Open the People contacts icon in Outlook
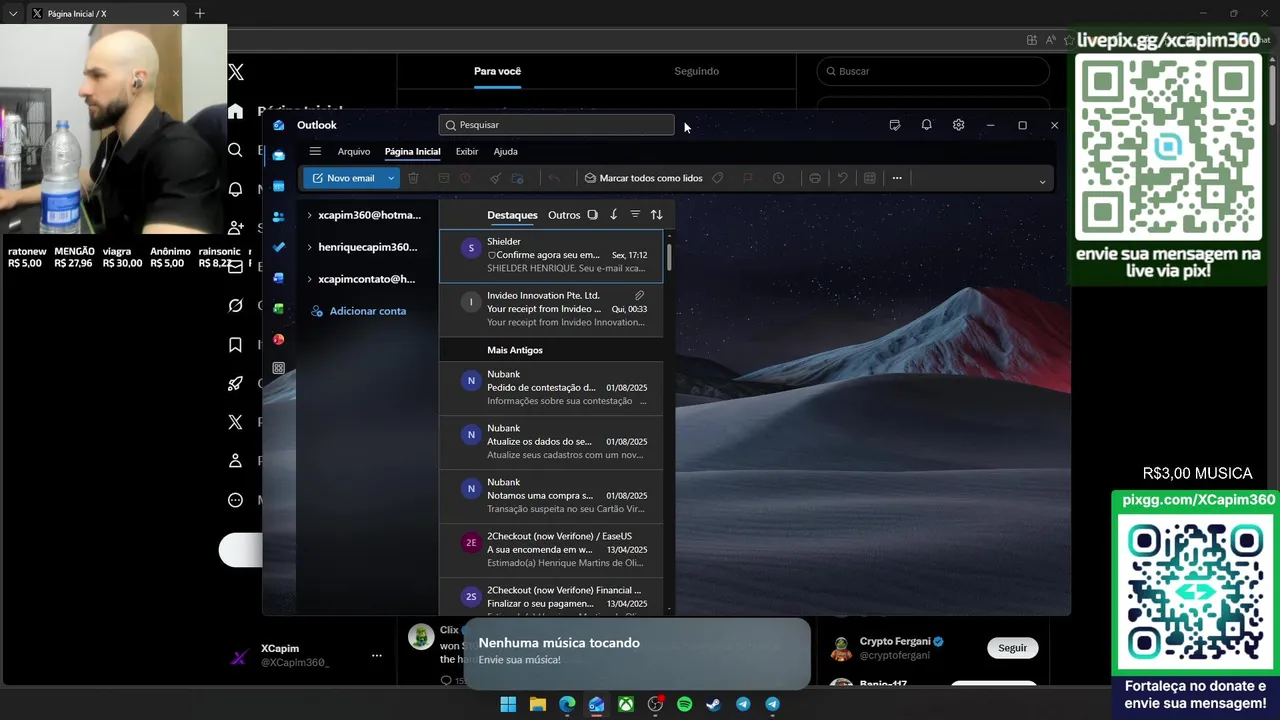The image size is (1280, 720). pos(279,216)
